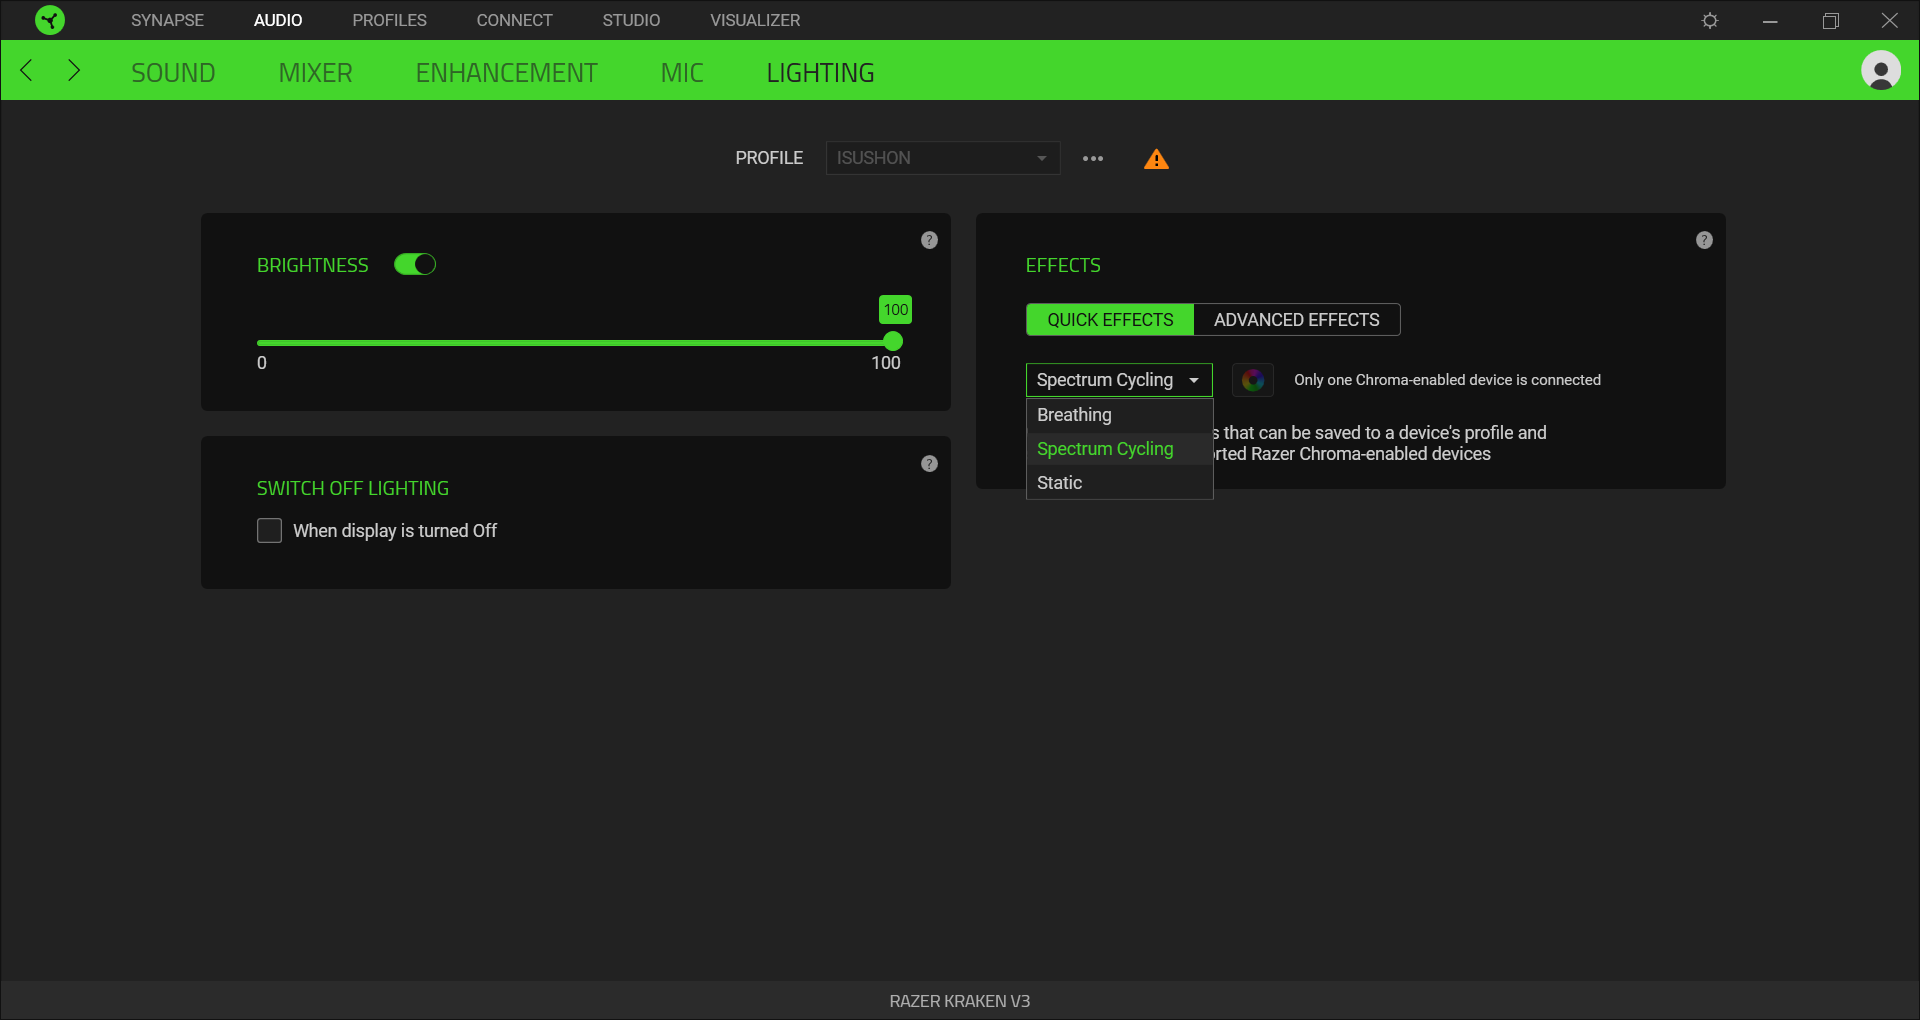1920x1020 pixels.
Task: Open the Profiles top menu
Action: (389, 20)
